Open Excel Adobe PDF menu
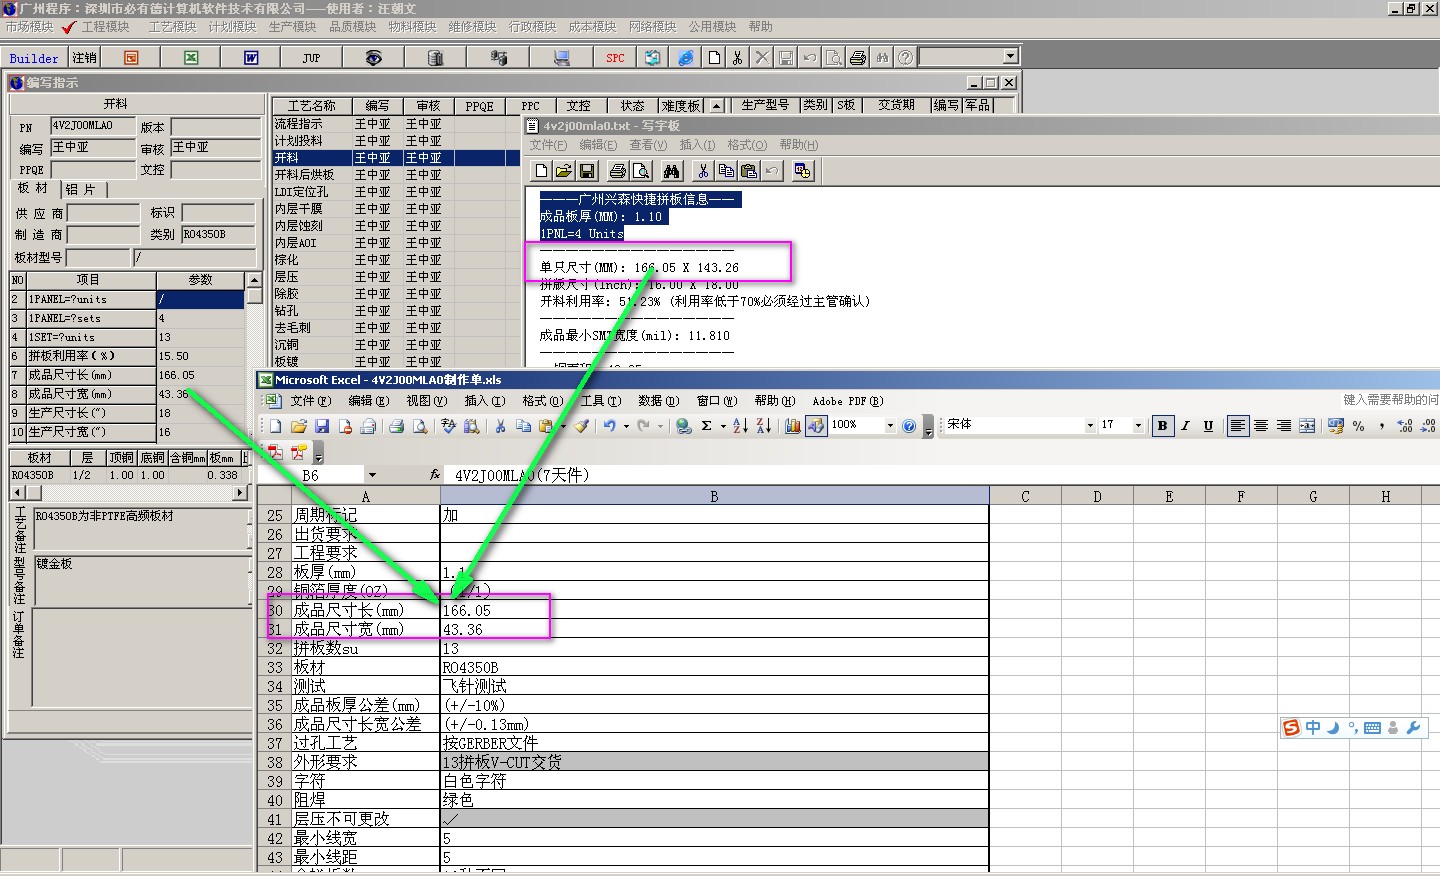Image resolution: width=1440 pixels, height=876 pixels. click(x=847, y=401)
